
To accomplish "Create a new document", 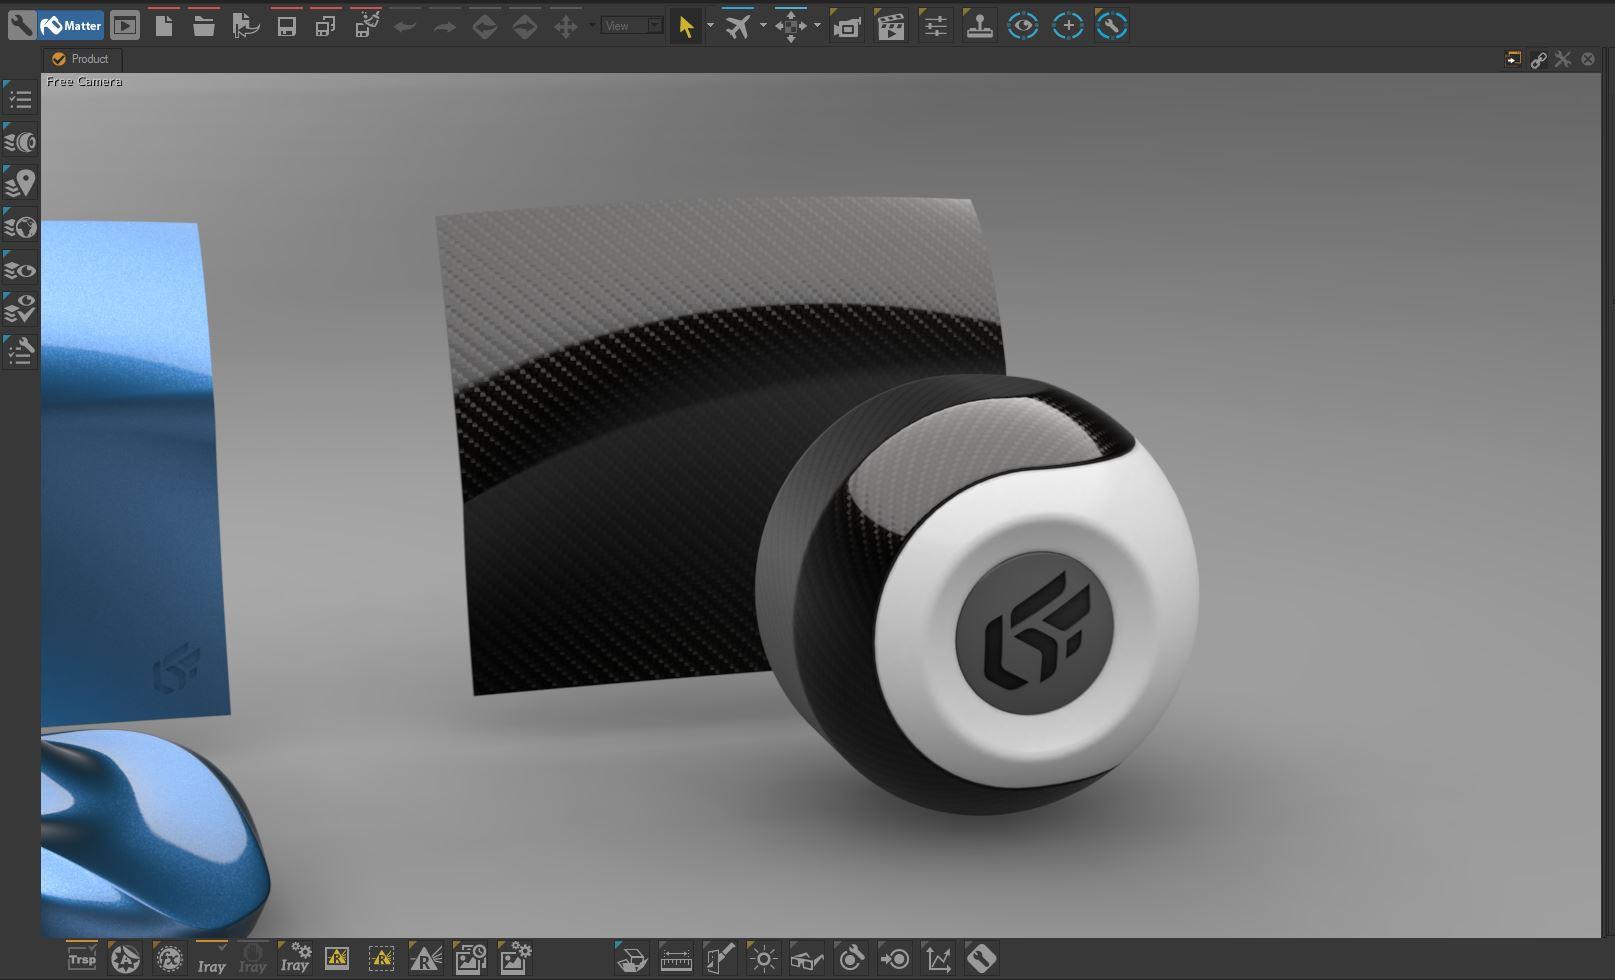I will tap(164, 25).
